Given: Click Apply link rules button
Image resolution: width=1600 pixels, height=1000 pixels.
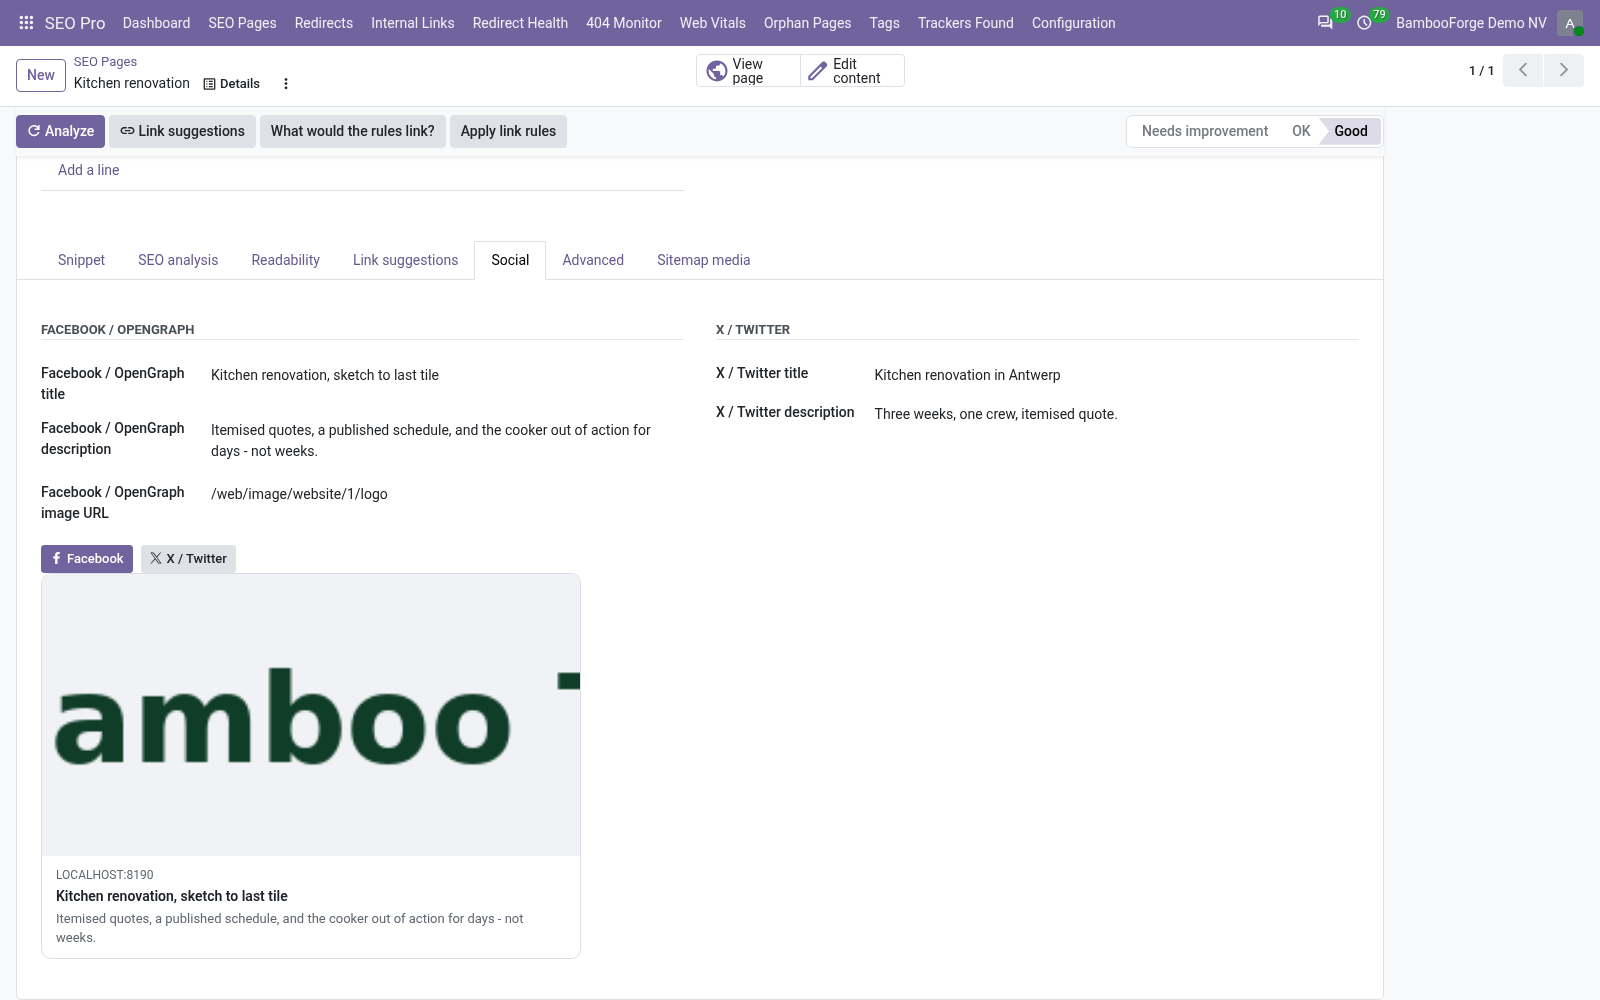Looking at the screenshot, I should pyautogui.click(x=508, y=131).
